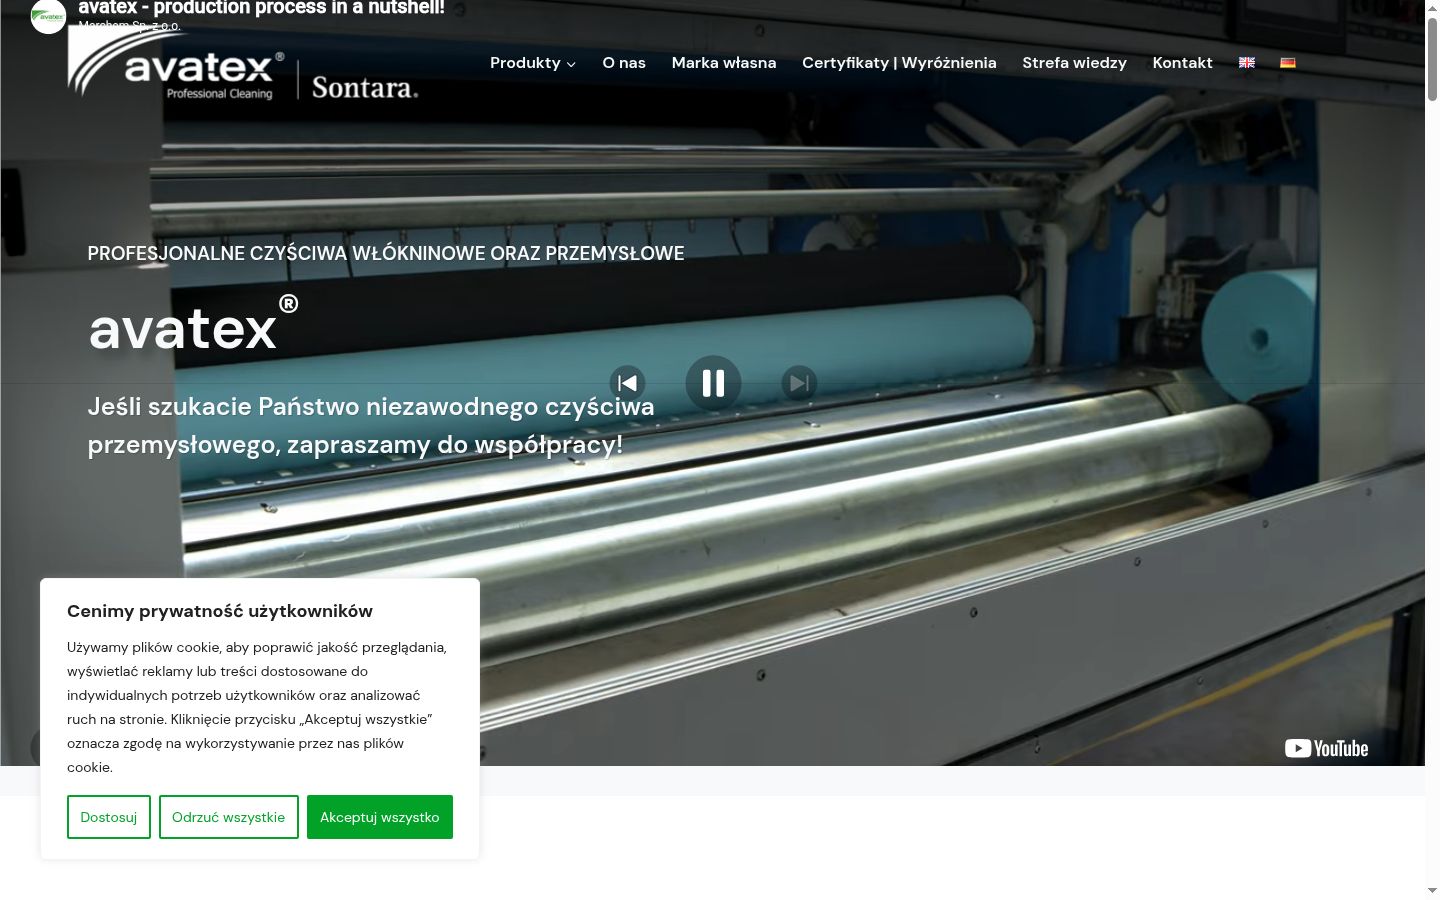
Task: Click Dostosuj in the cookie banner
Action: click(x=109, y=817)
